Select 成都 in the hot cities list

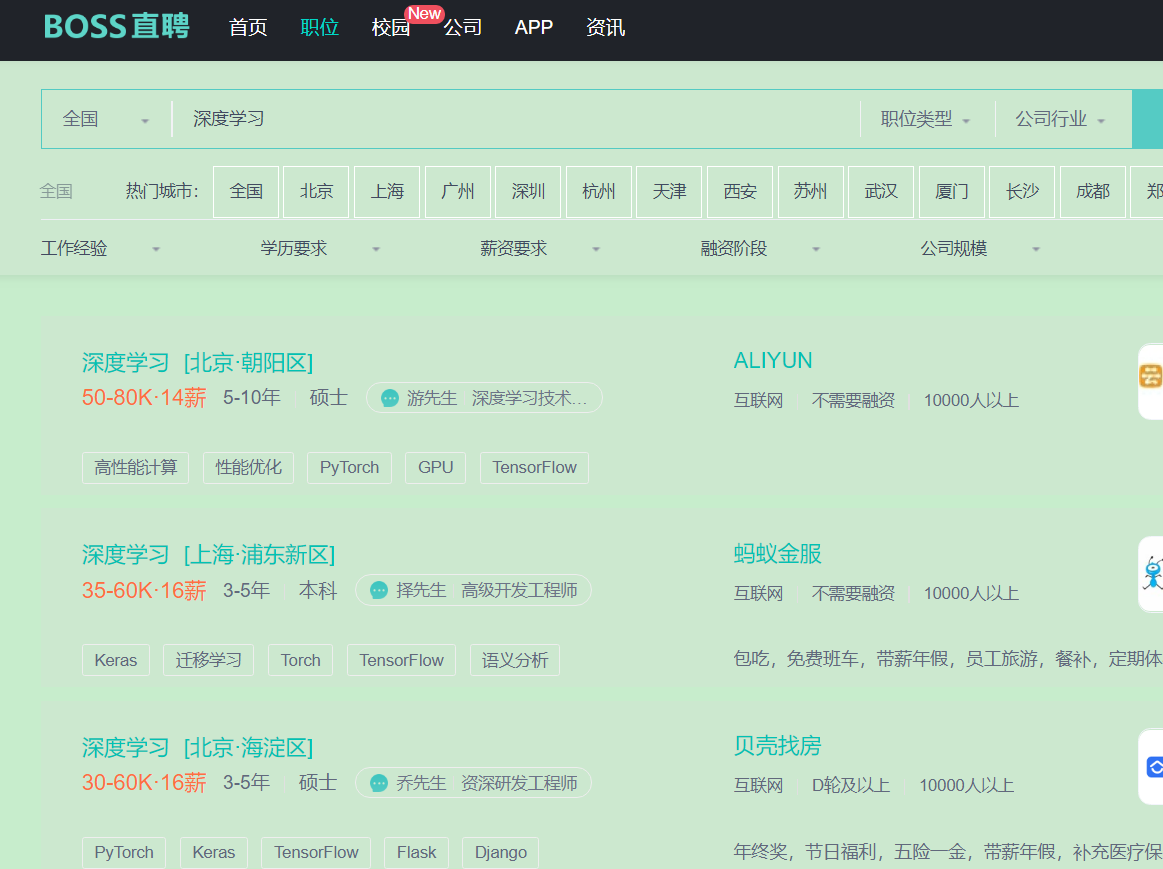click(1093, 192)
